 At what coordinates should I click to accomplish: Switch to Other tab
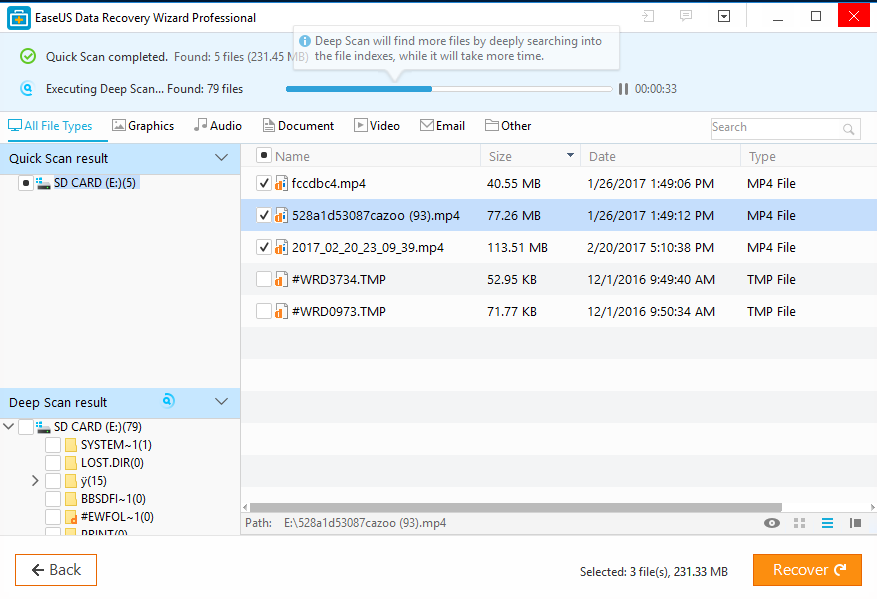(x=508, y=126)
